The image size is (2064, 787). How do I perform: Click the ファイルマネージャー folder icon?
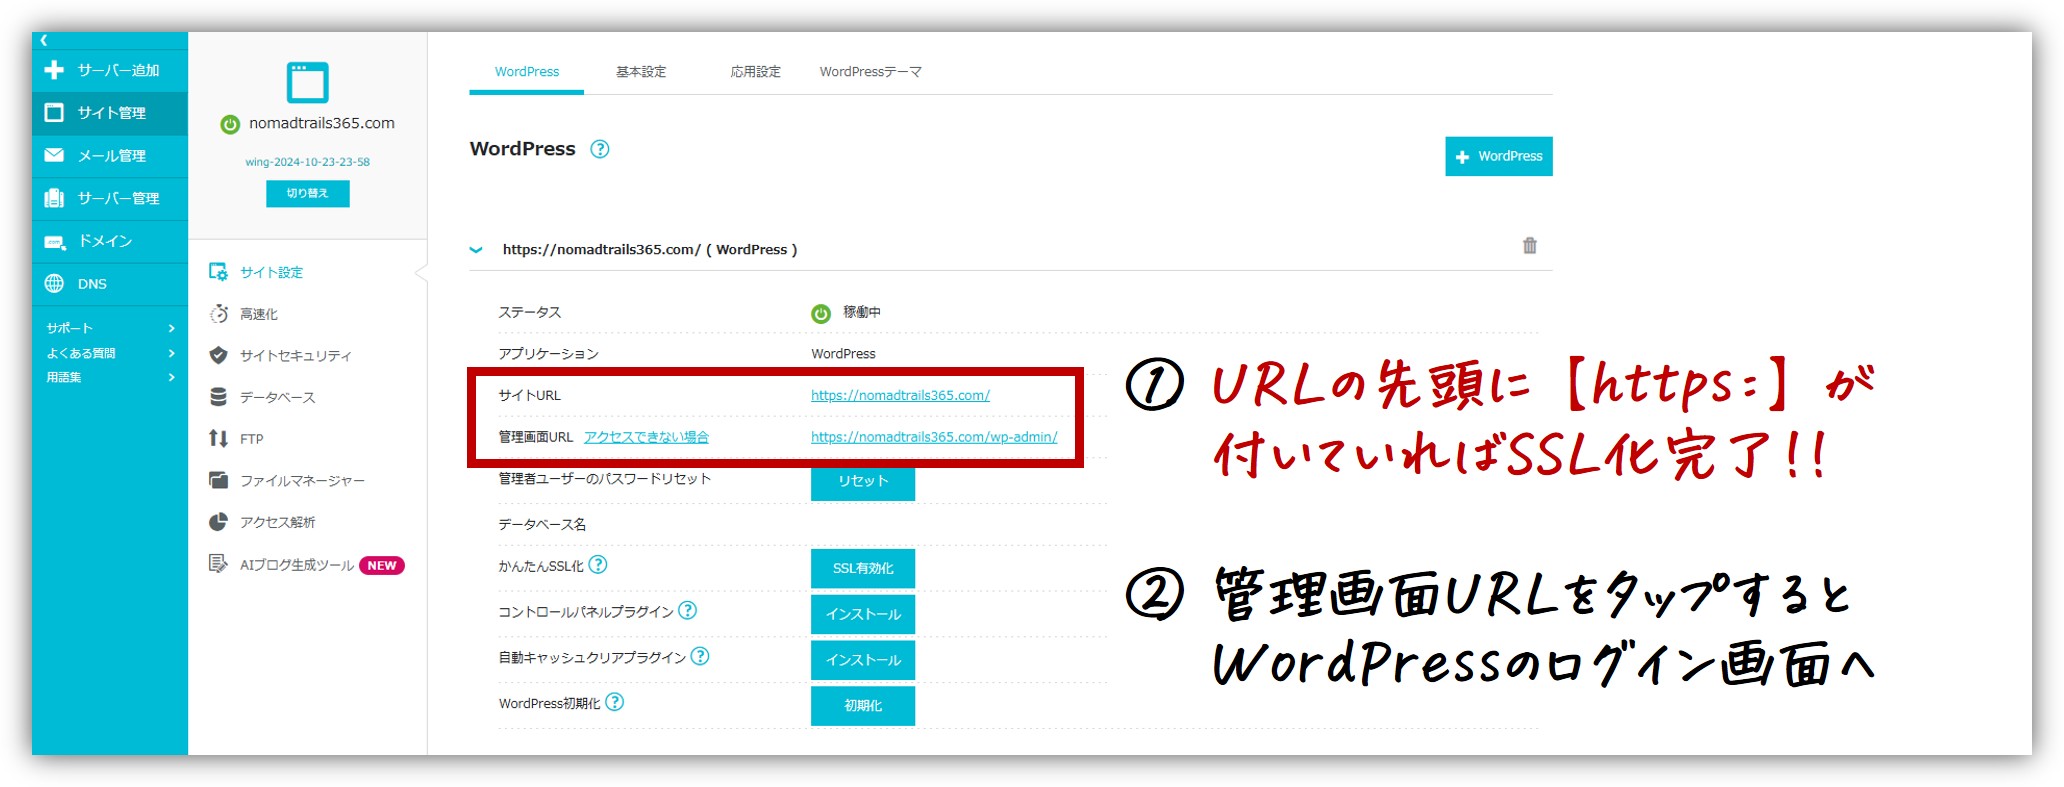218,480
